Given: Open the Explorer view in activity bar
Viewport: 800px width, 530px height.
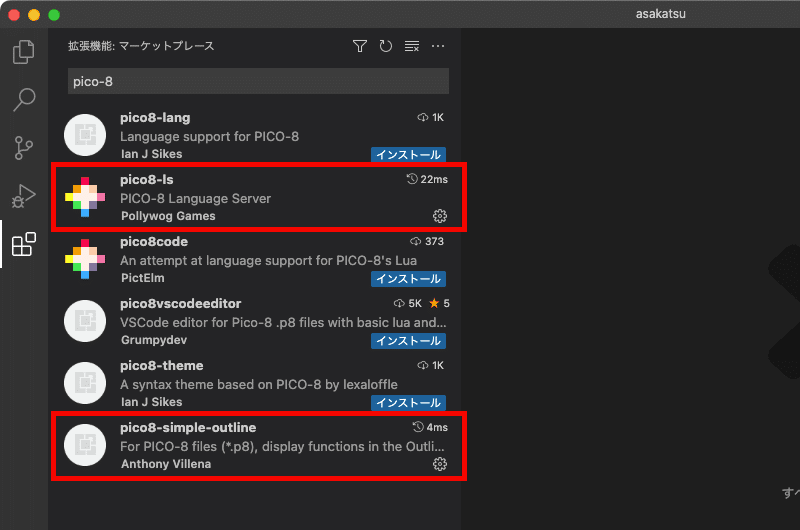Looking at the screenshot, I should pyautogui.click(x=23, y=52).
